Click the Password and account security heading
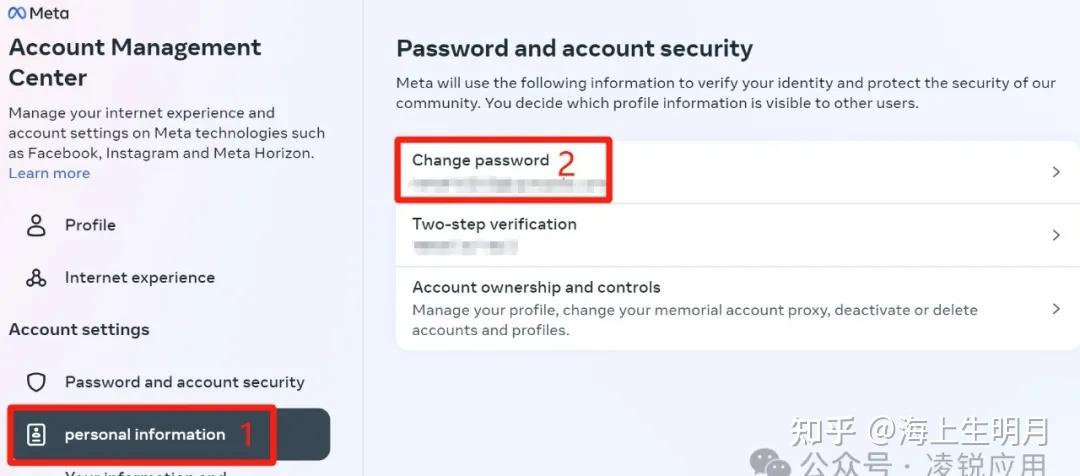Screen dimensions: 1080x476 coord(574,48)
